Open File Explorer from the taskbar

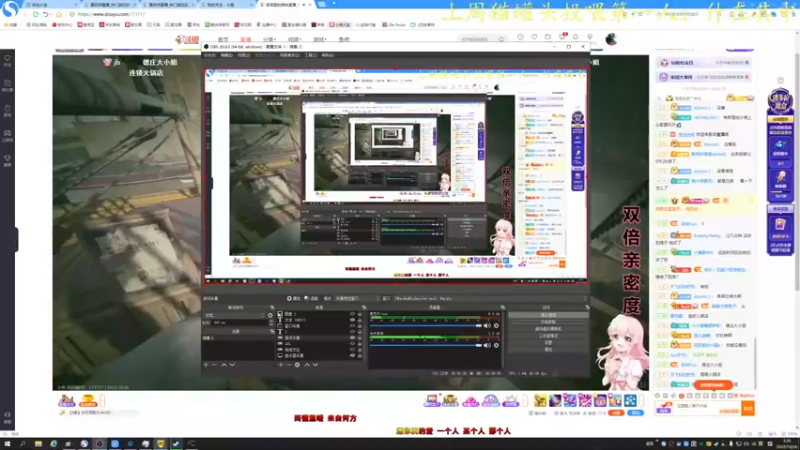tap(38, 444)
